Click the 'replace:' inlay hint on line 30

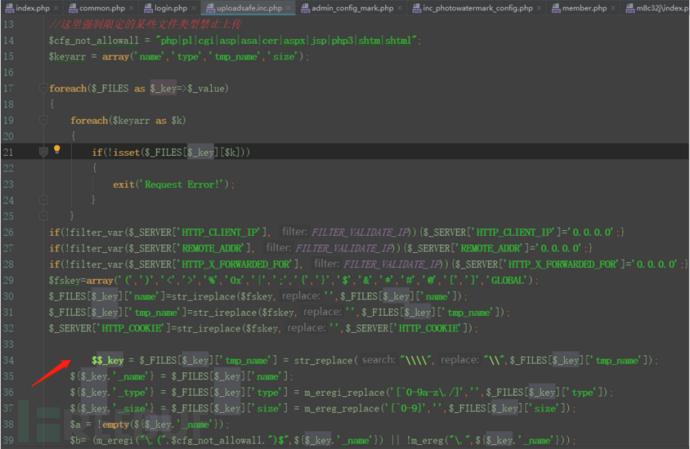click(301, 296)
